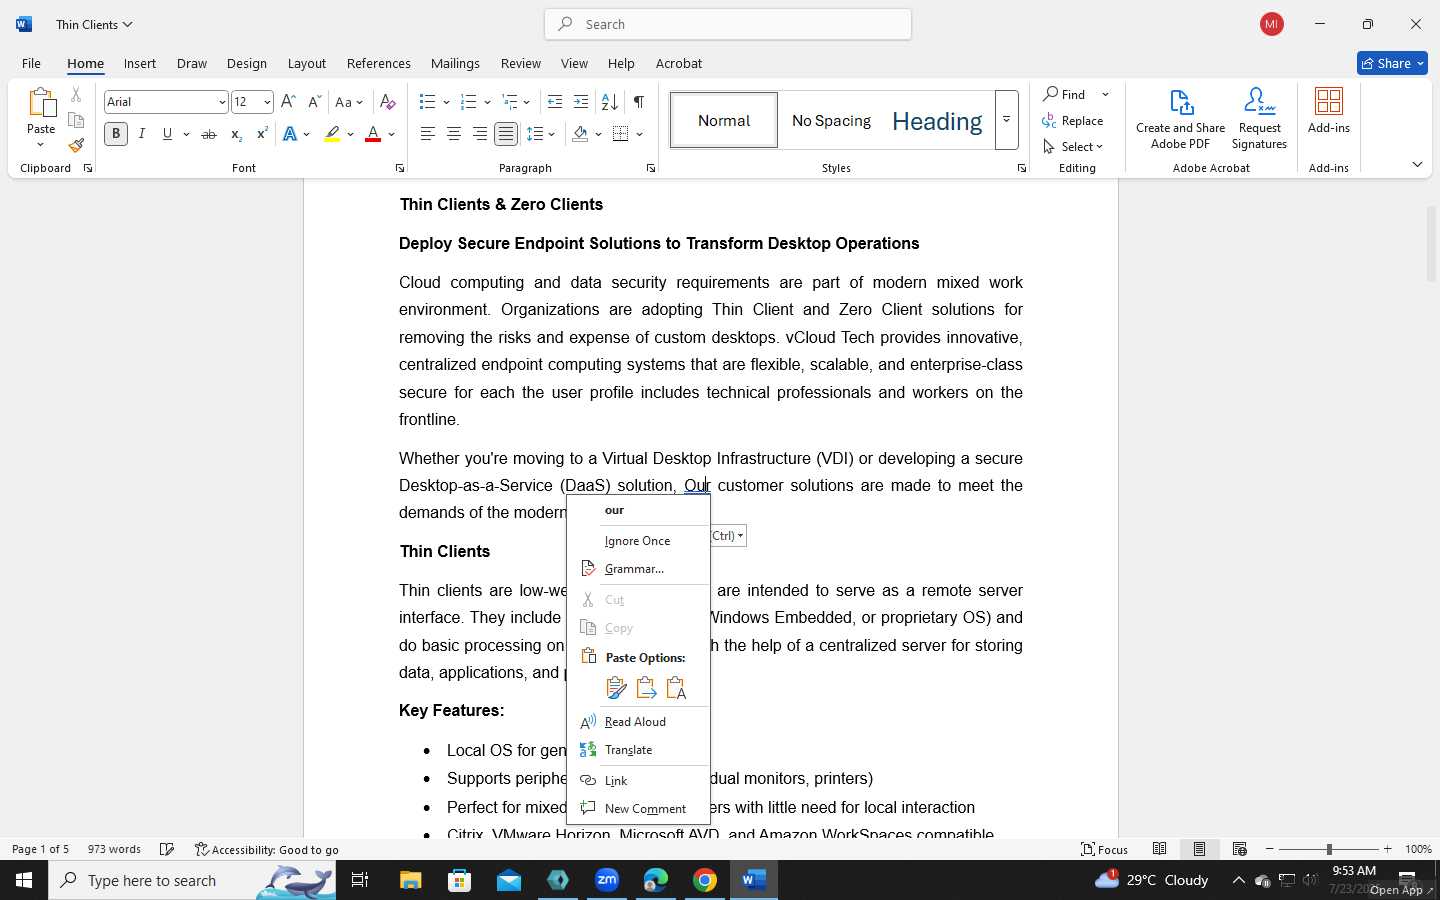This screenshot has height=900, width=1440.
Task: Switch to Read Mode view
Action: [x=1159, y=849]
